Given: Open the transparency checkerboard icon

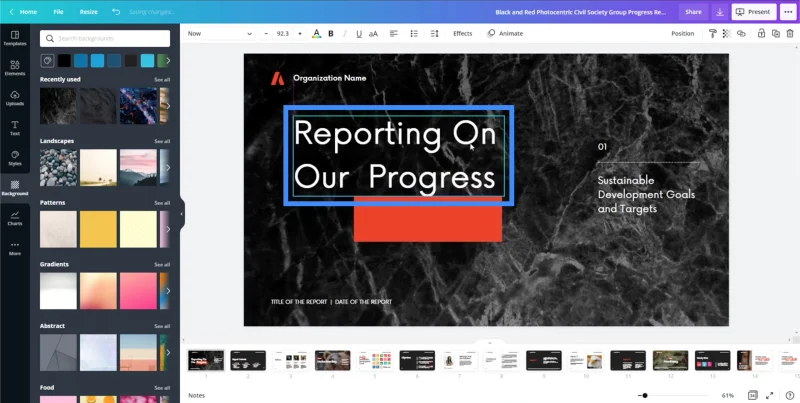Looking at the screenshot, I should coord(727,34).
